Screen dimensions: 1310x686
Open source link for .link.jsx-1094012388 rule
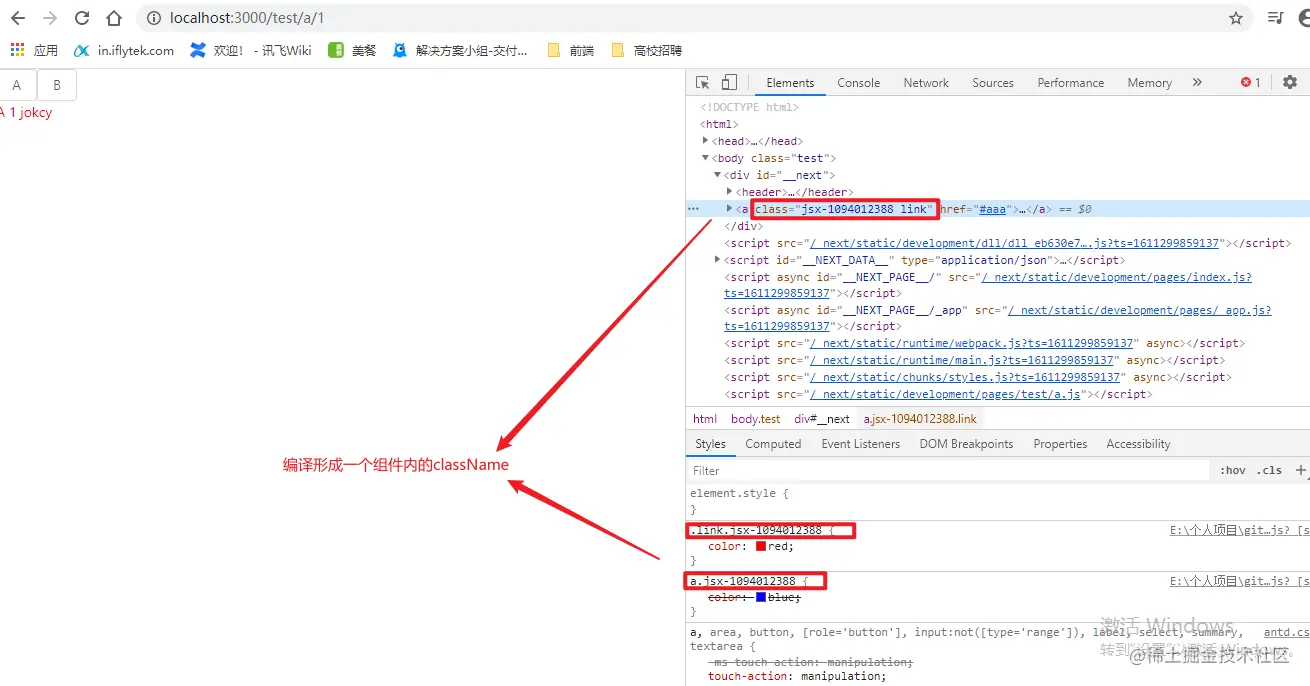[1239, 530]
